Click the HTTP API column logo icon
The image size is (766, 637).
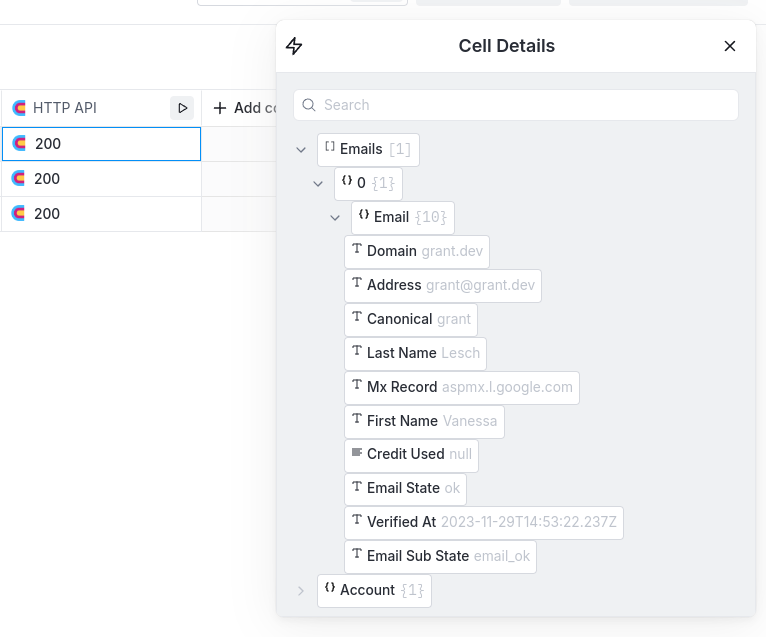[x=19, y=108]
